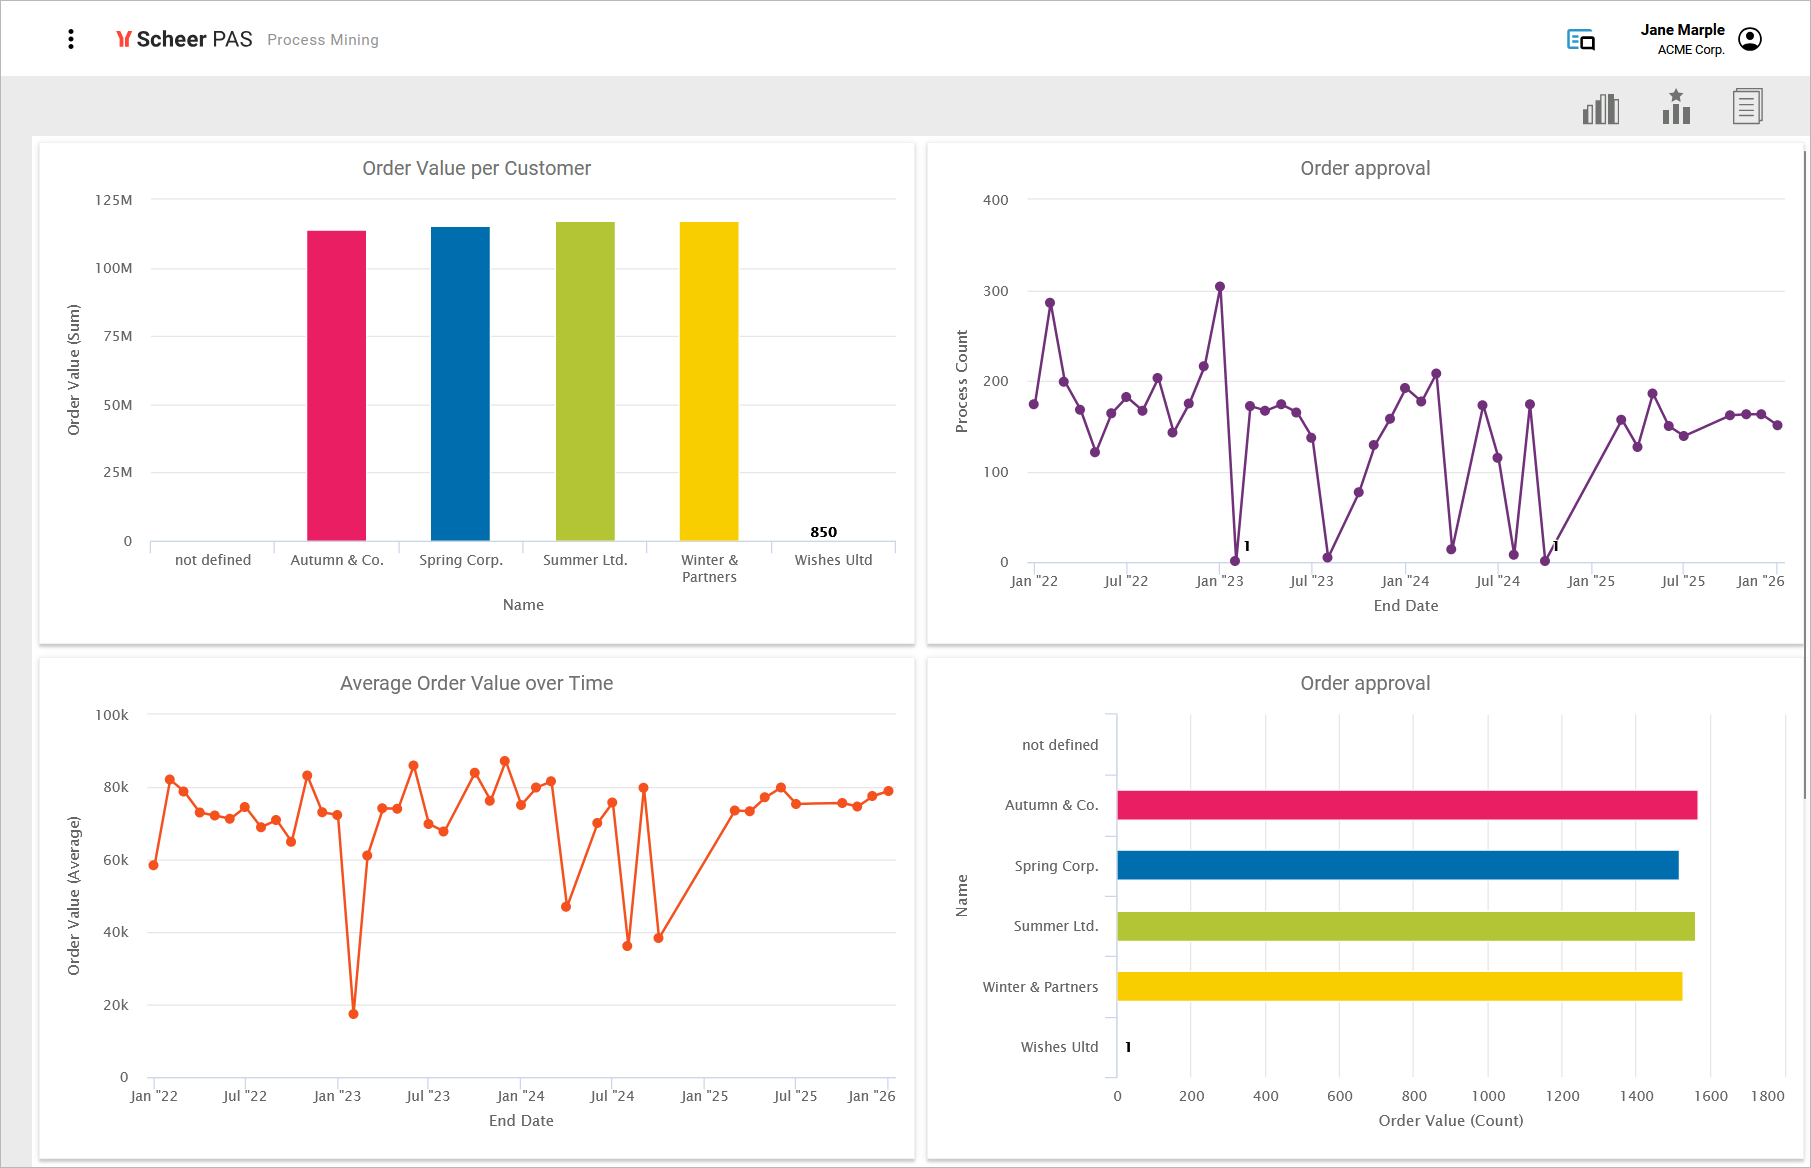Click the Jane Marple user name
The image size is (1811, 1168).
coord(1682,30)
